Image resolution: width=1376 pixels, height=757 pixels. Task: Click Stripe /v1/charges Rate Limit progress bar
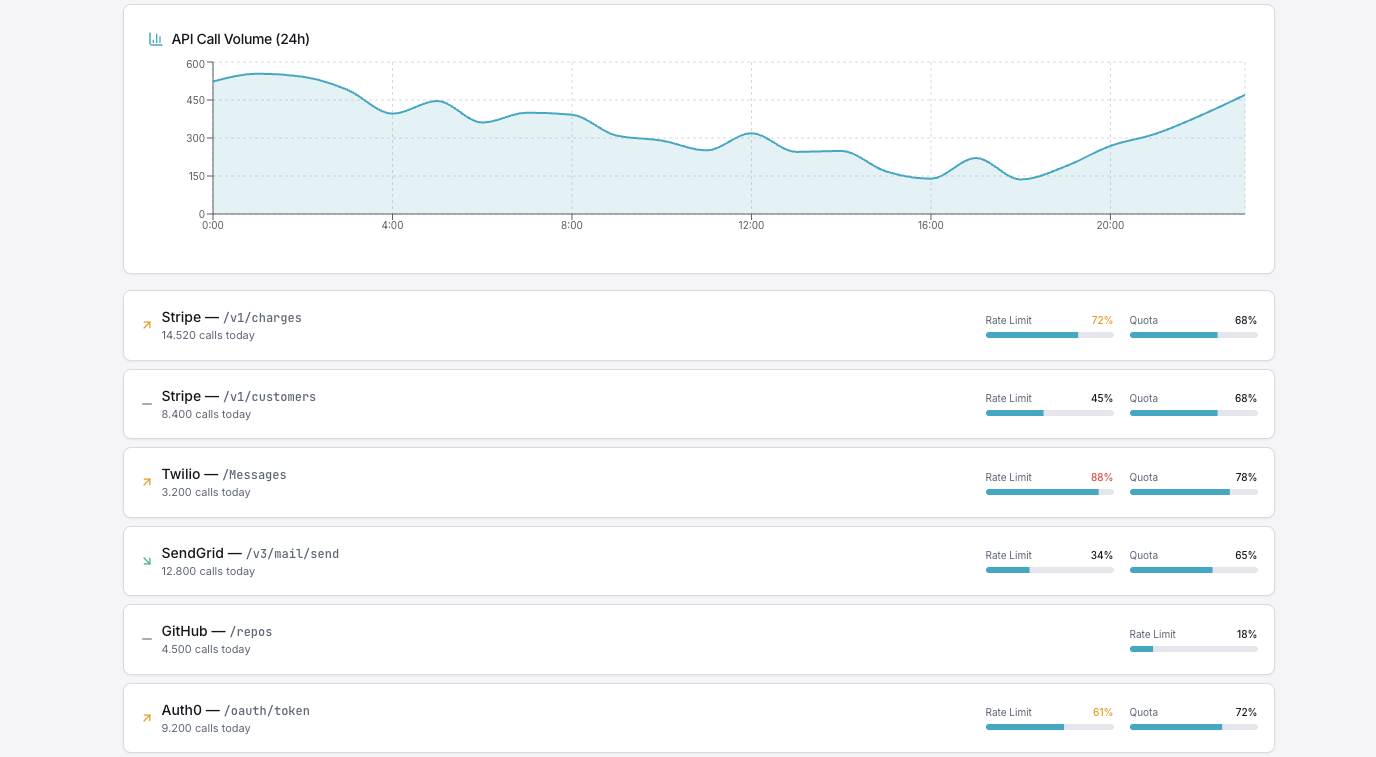click(1049, 335)
